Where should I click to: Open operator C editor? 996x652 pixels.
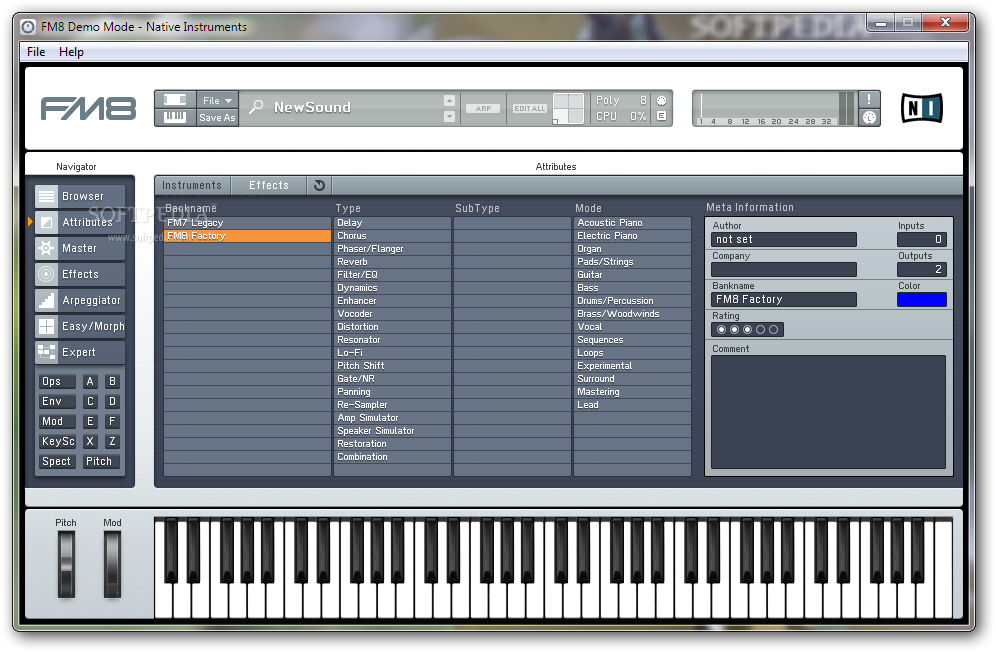[90, 402]
